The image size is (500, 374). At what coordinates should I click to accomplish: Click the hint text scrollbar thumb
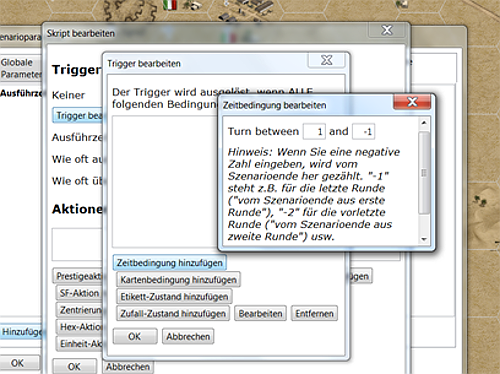[424, 173]
